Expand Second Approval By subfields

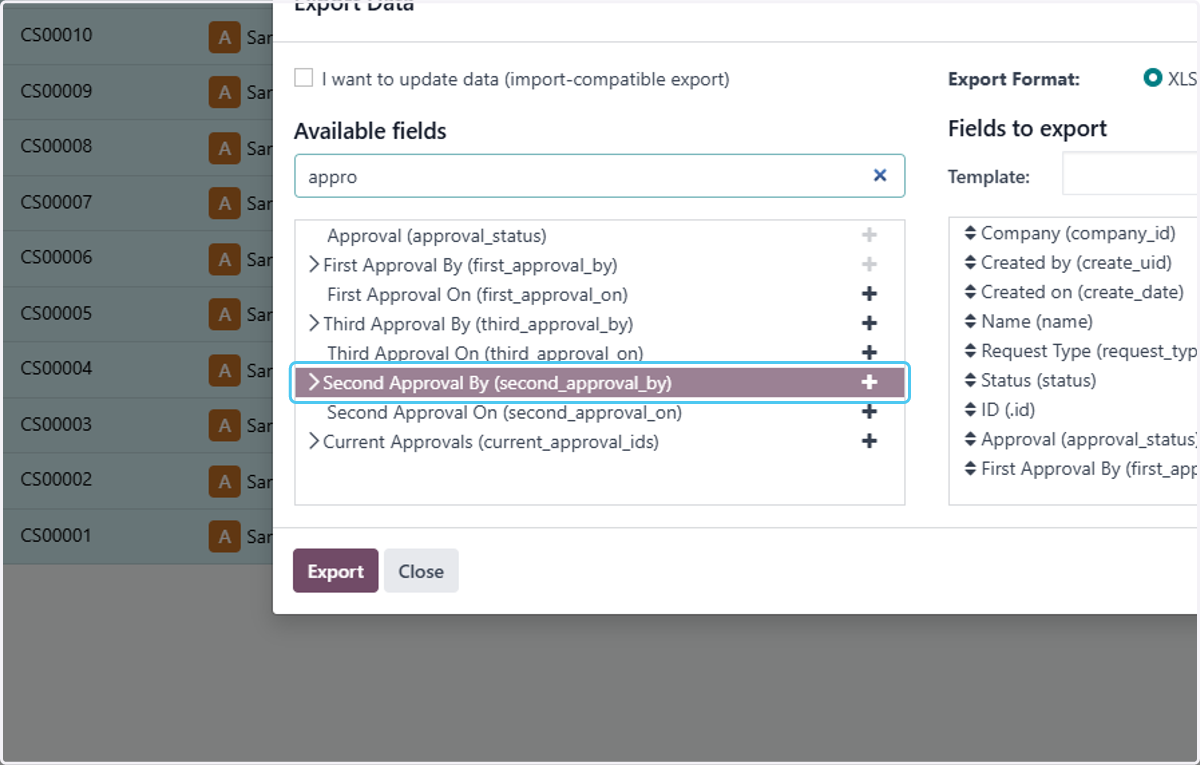click(x=314, y=382)
